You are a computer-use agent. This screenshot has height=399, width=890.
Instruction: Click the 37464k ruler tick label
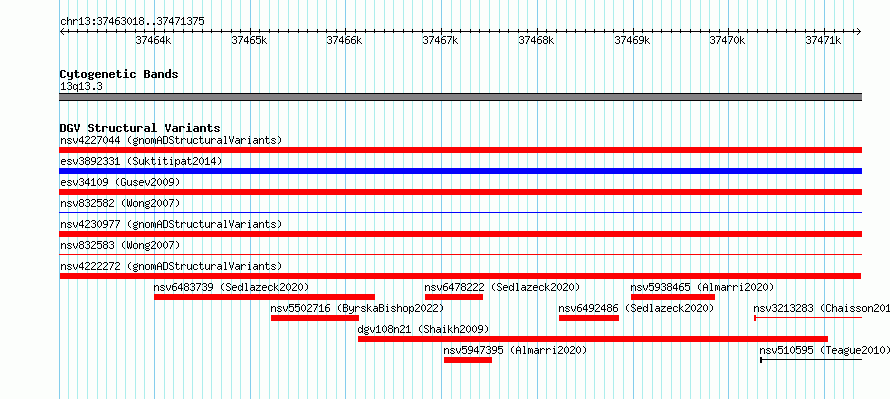[154, 40]
